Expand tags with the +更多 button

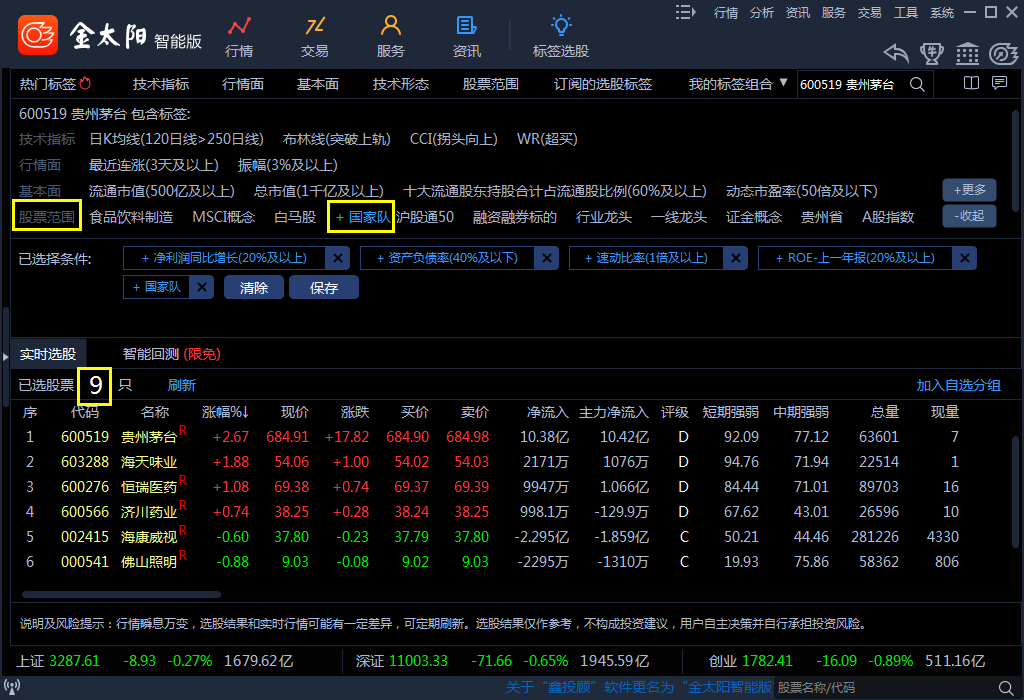point(969,190)
